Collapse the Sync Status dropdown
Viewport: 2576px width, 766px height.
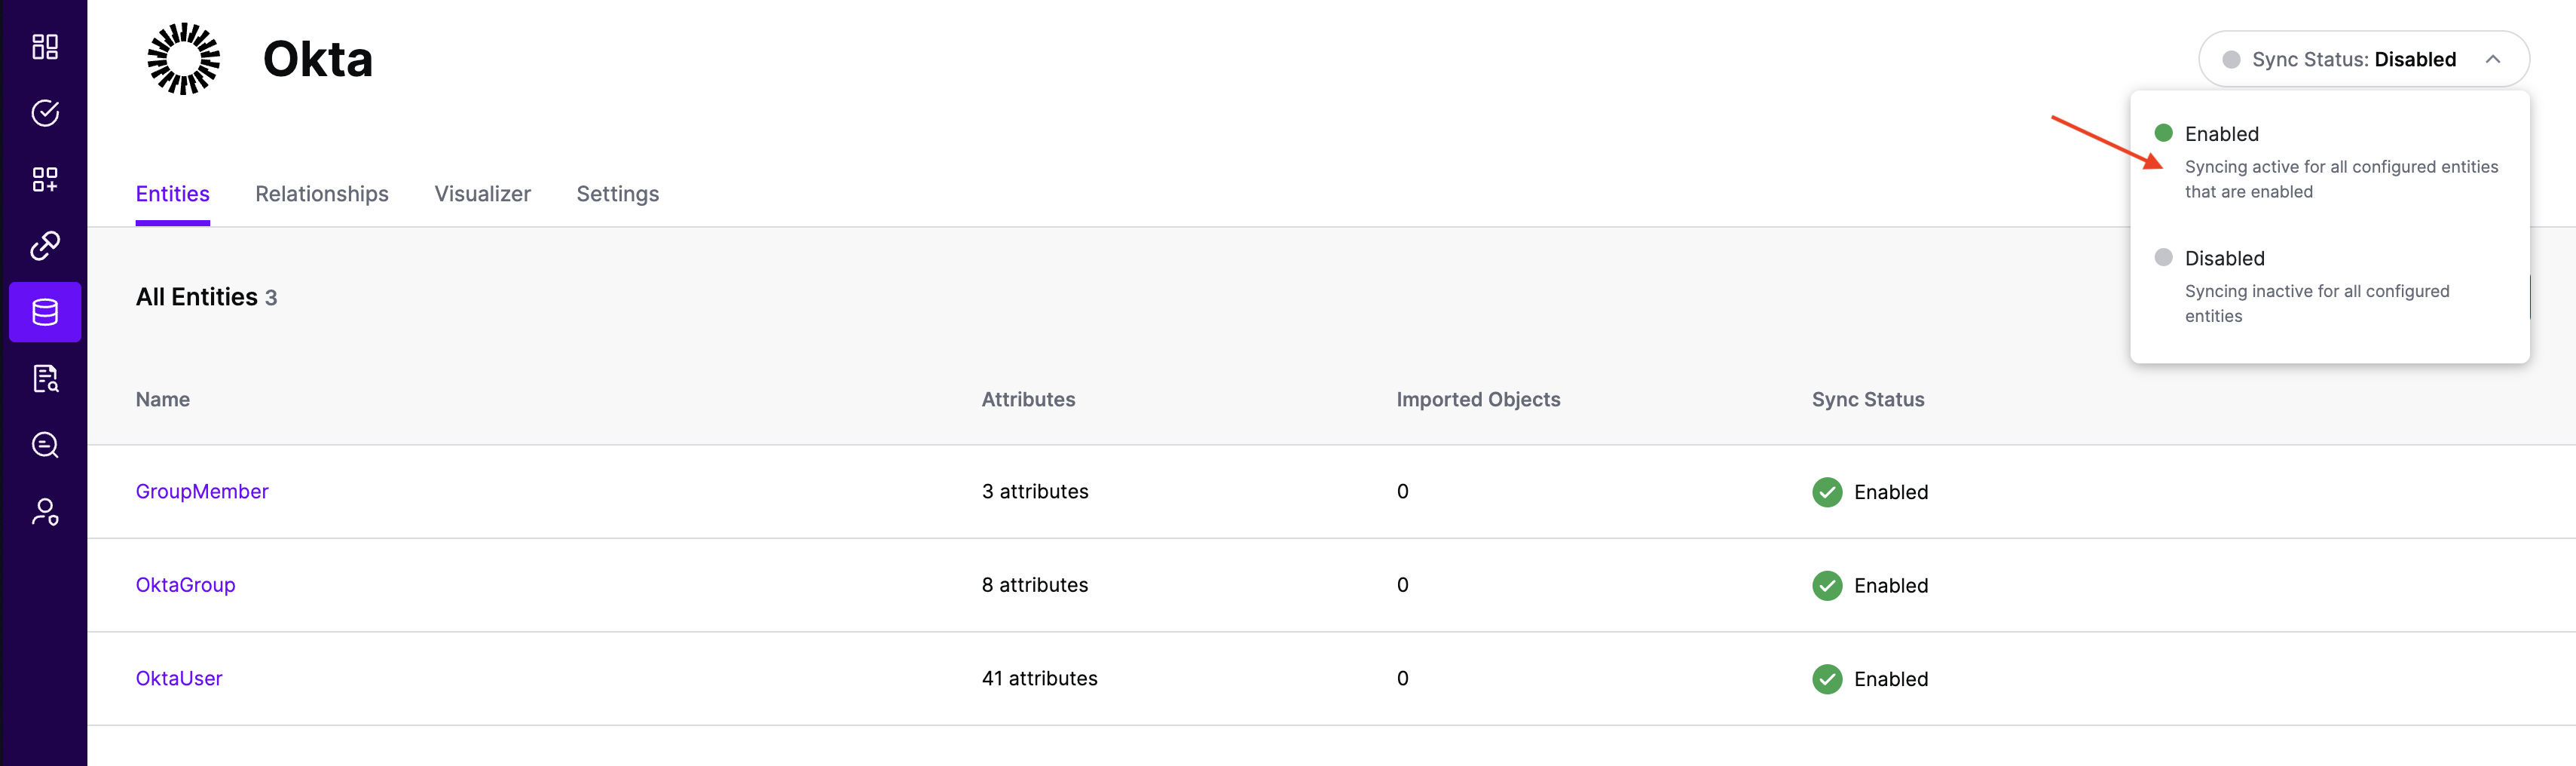click(2363, 59)
